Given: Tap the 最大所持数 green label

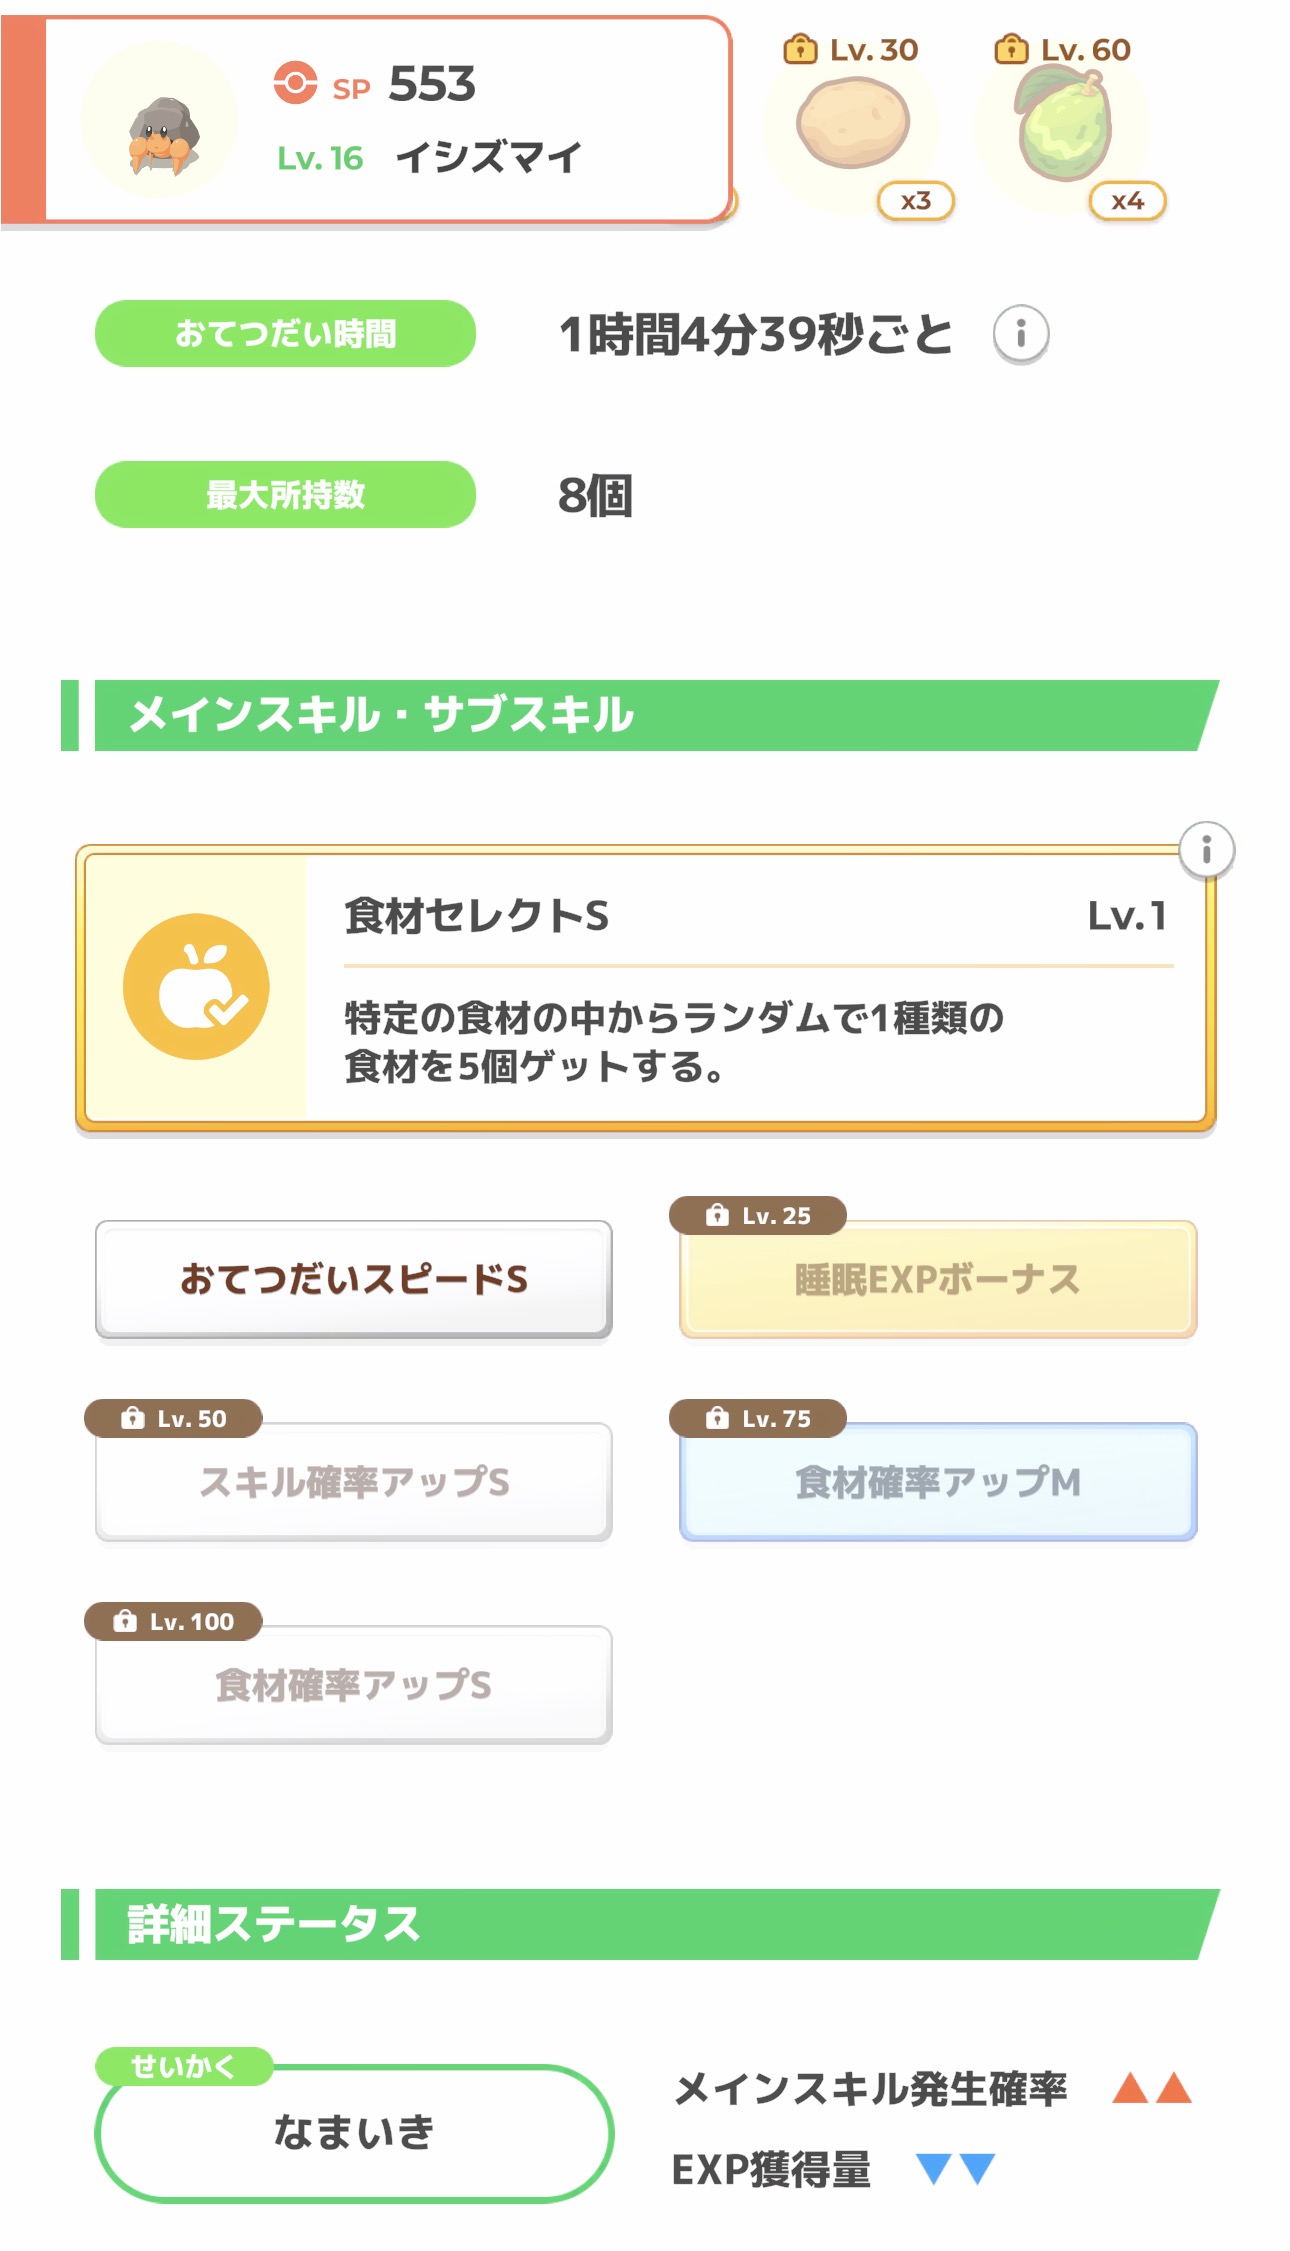Looking at the screenshot, I should click(285, 494).
